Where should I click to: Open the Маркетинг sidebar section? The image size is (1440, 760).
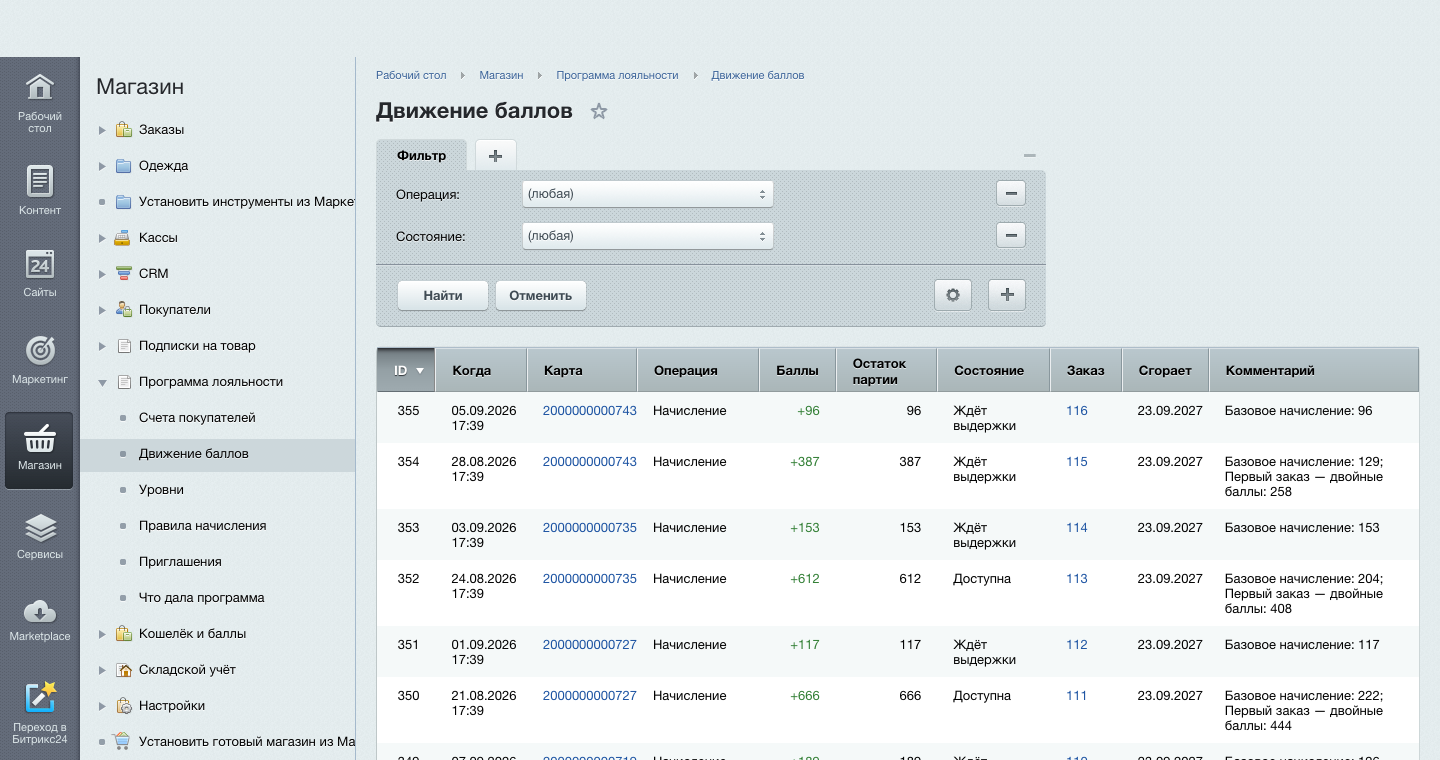[39, 360]
